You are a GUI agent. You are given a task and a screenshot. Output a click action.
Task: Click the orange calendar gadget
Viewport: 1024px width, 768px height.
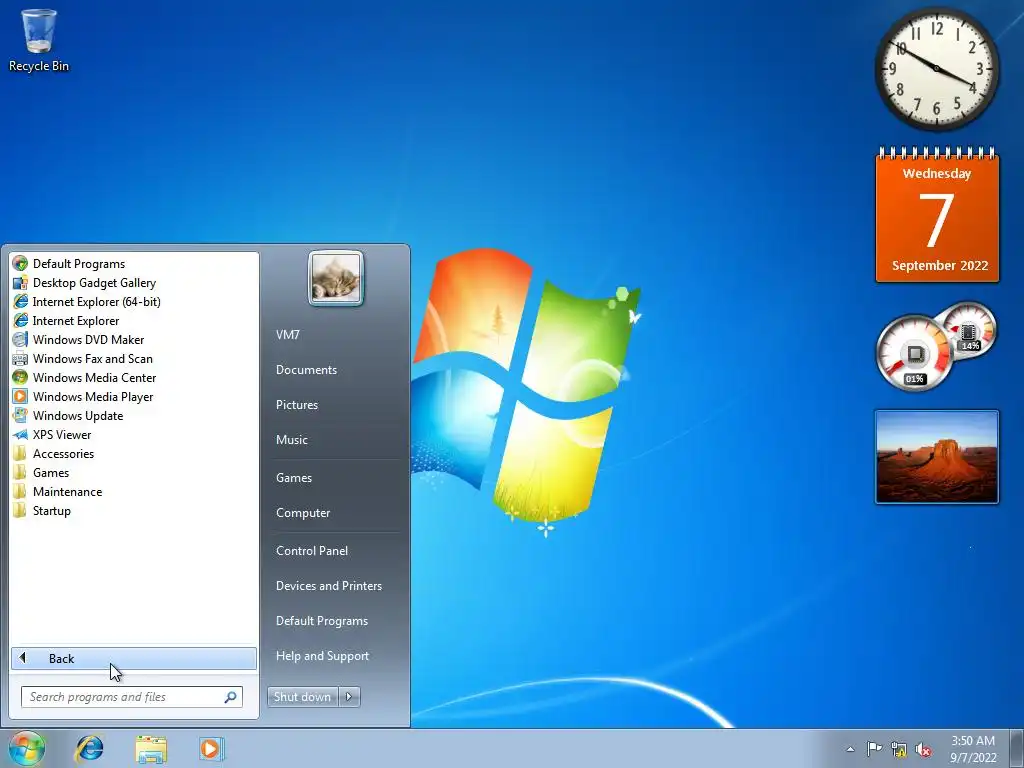tap(937, 216)
